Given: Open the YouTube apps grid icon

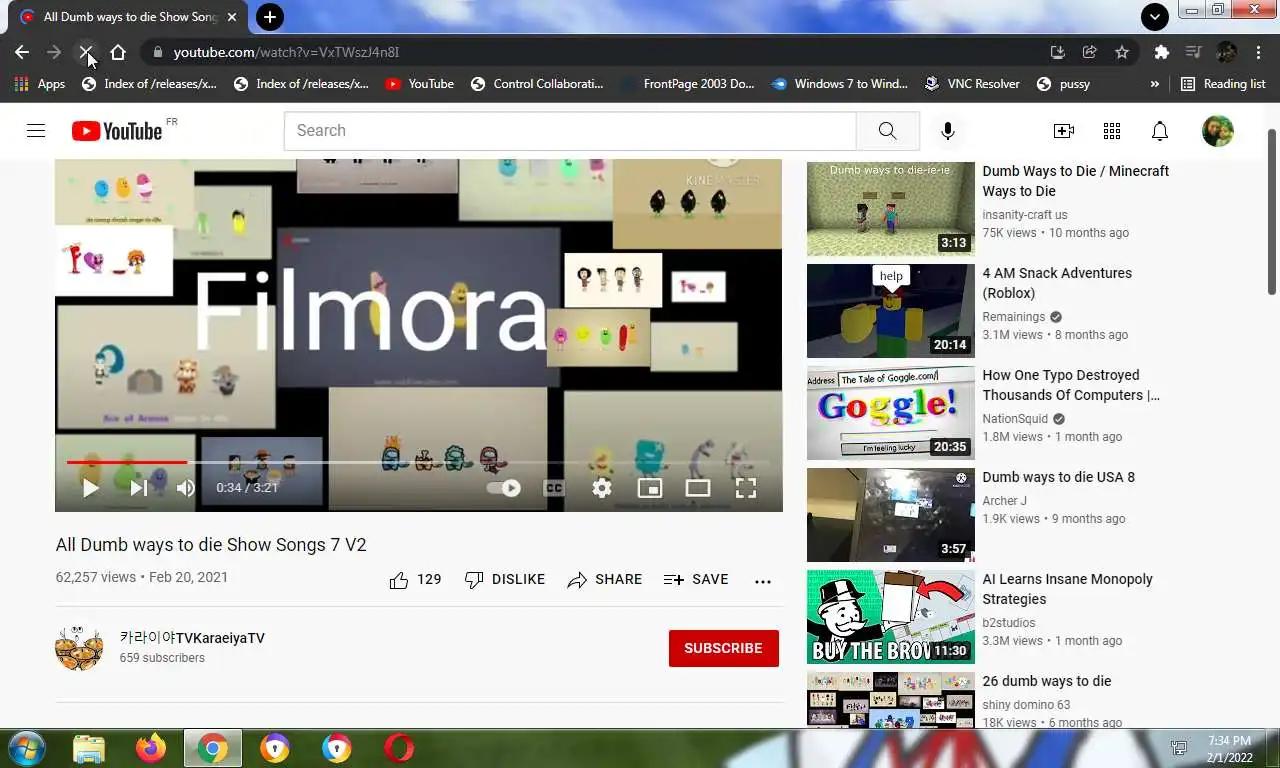Looking at the screenshot, I should click(1111, 131).
